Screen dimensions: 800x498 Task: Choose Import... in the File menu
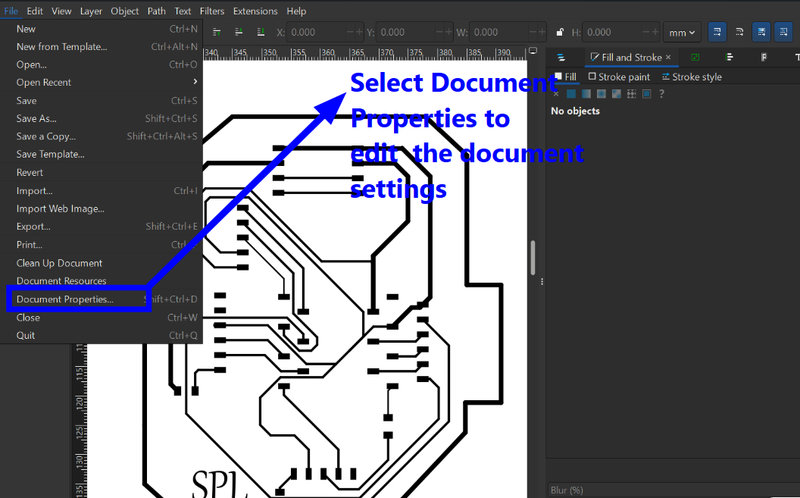click(x=102, y=191)
